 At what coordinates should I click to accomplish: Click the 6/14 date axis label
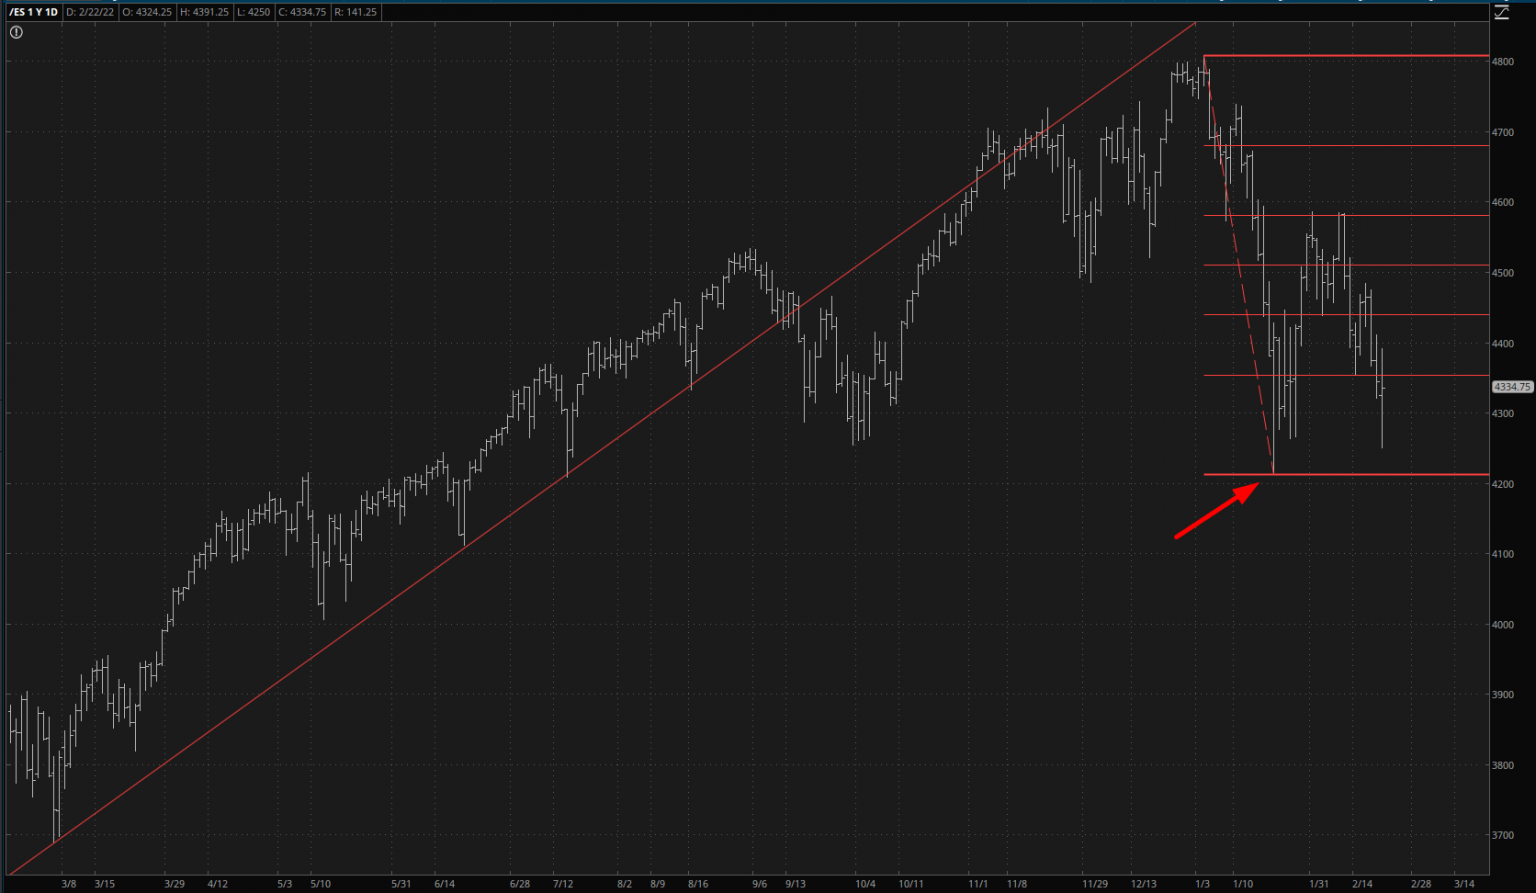(x=446, y=884)
